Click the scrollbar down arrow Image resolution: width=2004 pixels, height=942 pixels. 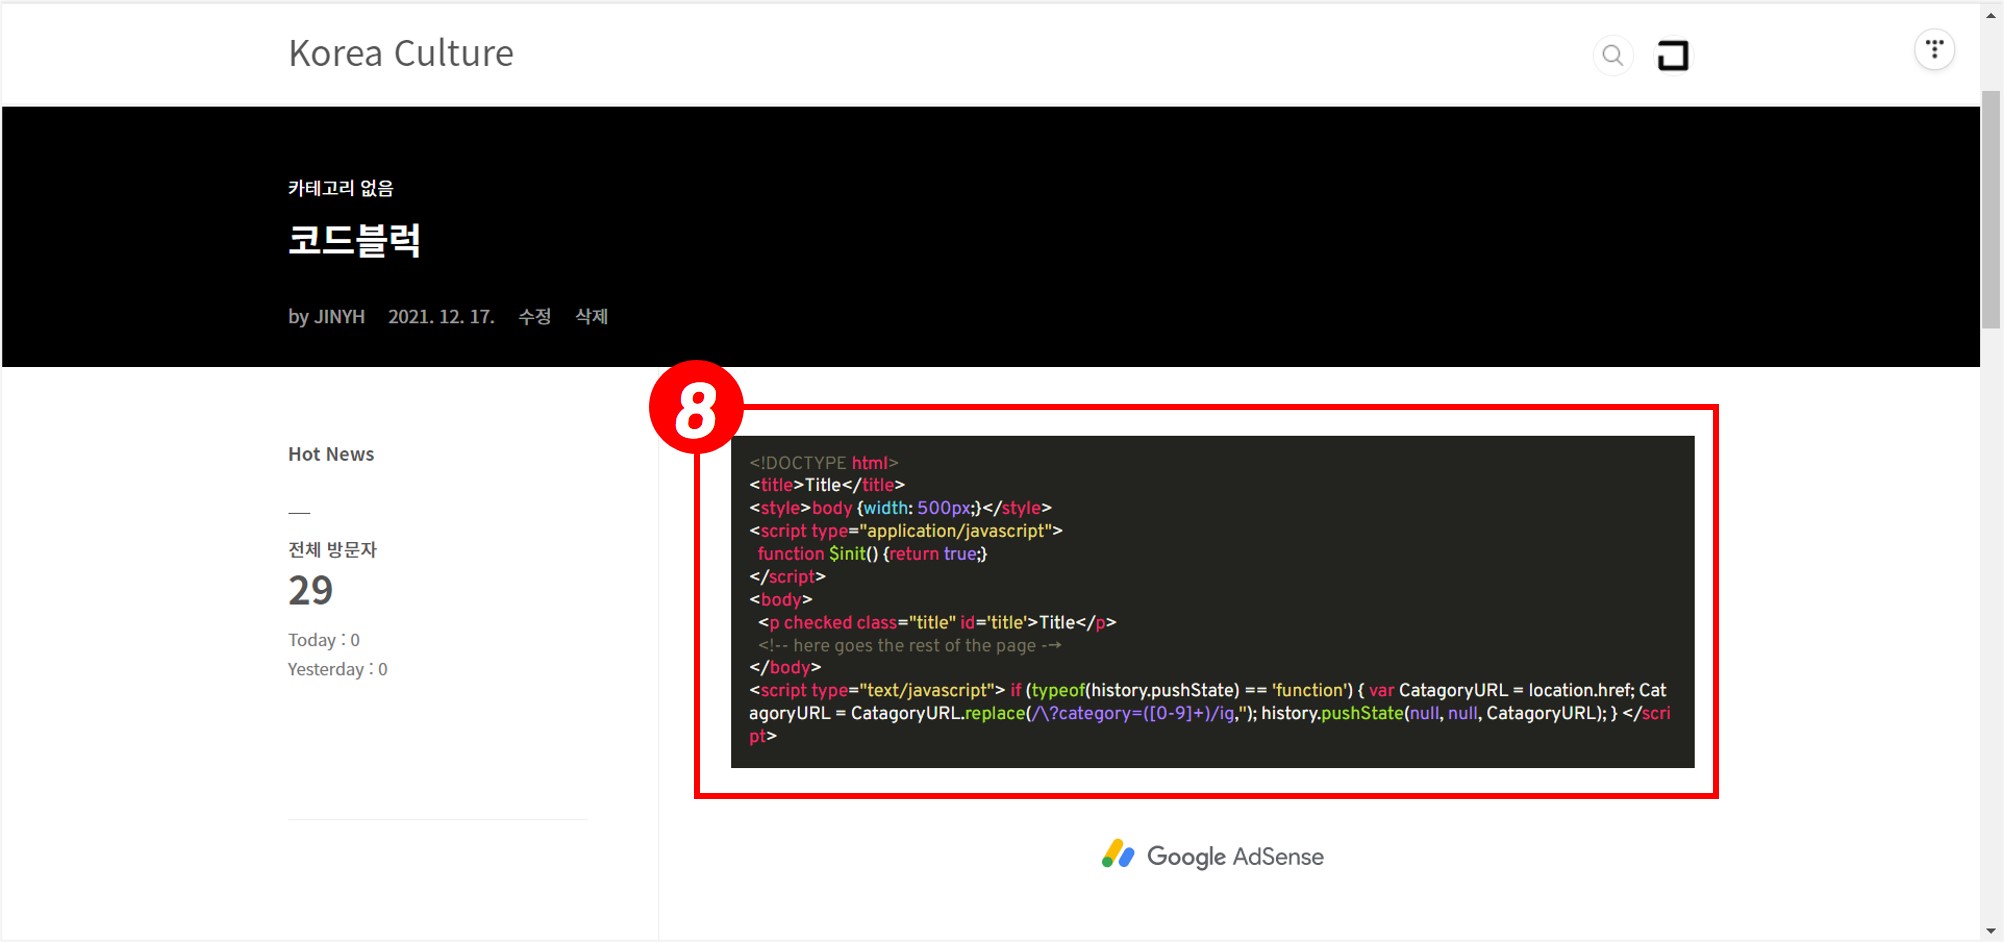(1991, 931)
